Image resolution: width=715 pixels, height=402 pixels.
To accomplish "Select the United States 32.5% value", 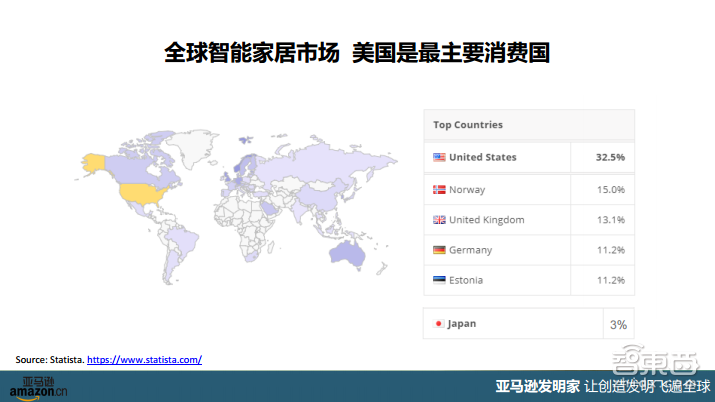I will pos(610,157).
